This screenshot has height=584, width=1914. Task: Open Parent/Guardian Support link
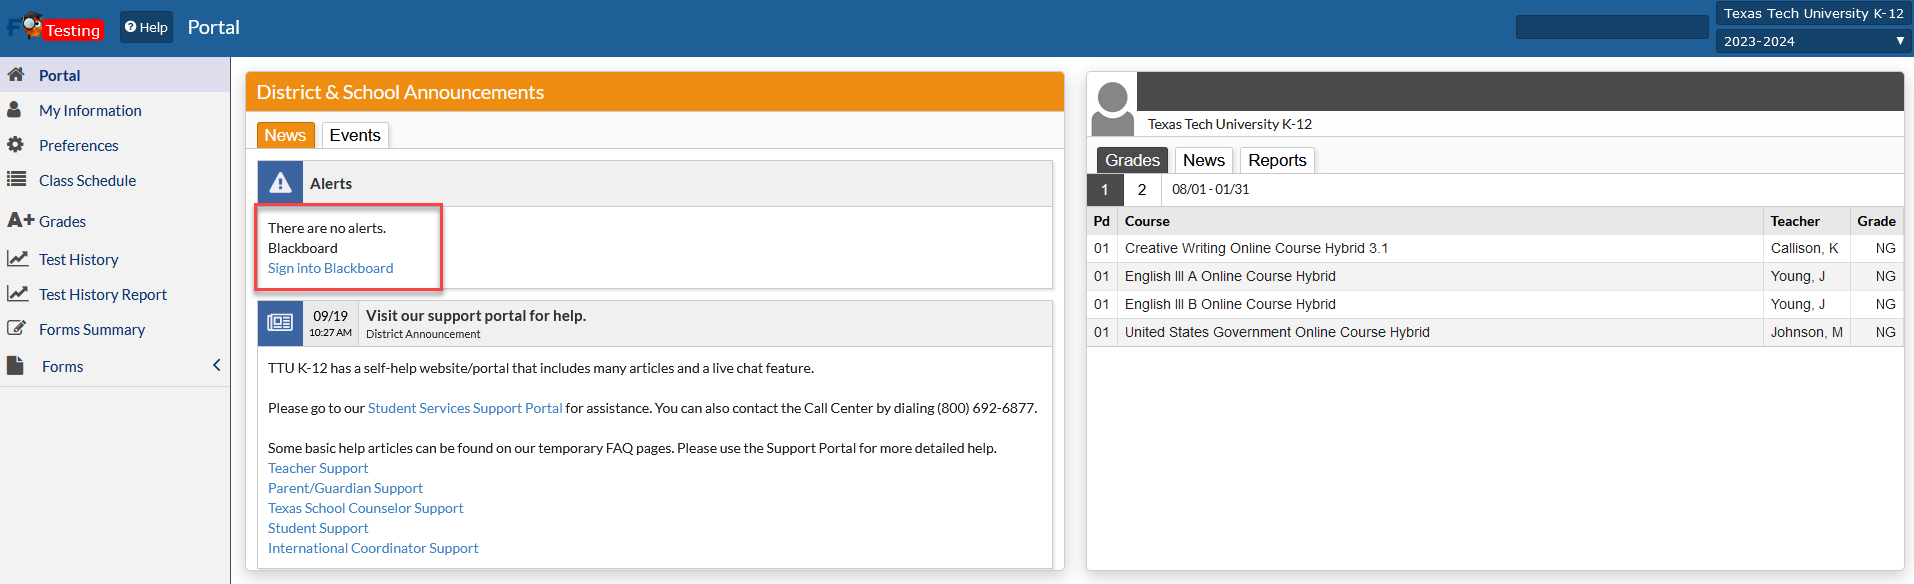point(345,488)
